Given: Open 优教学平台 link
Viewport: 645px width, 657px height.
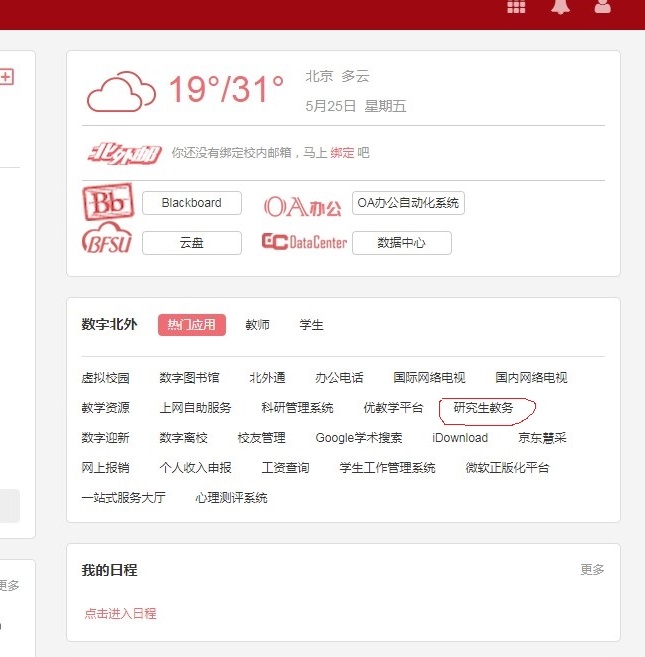Looking at the screenshot, I should [x=394, y=408].
